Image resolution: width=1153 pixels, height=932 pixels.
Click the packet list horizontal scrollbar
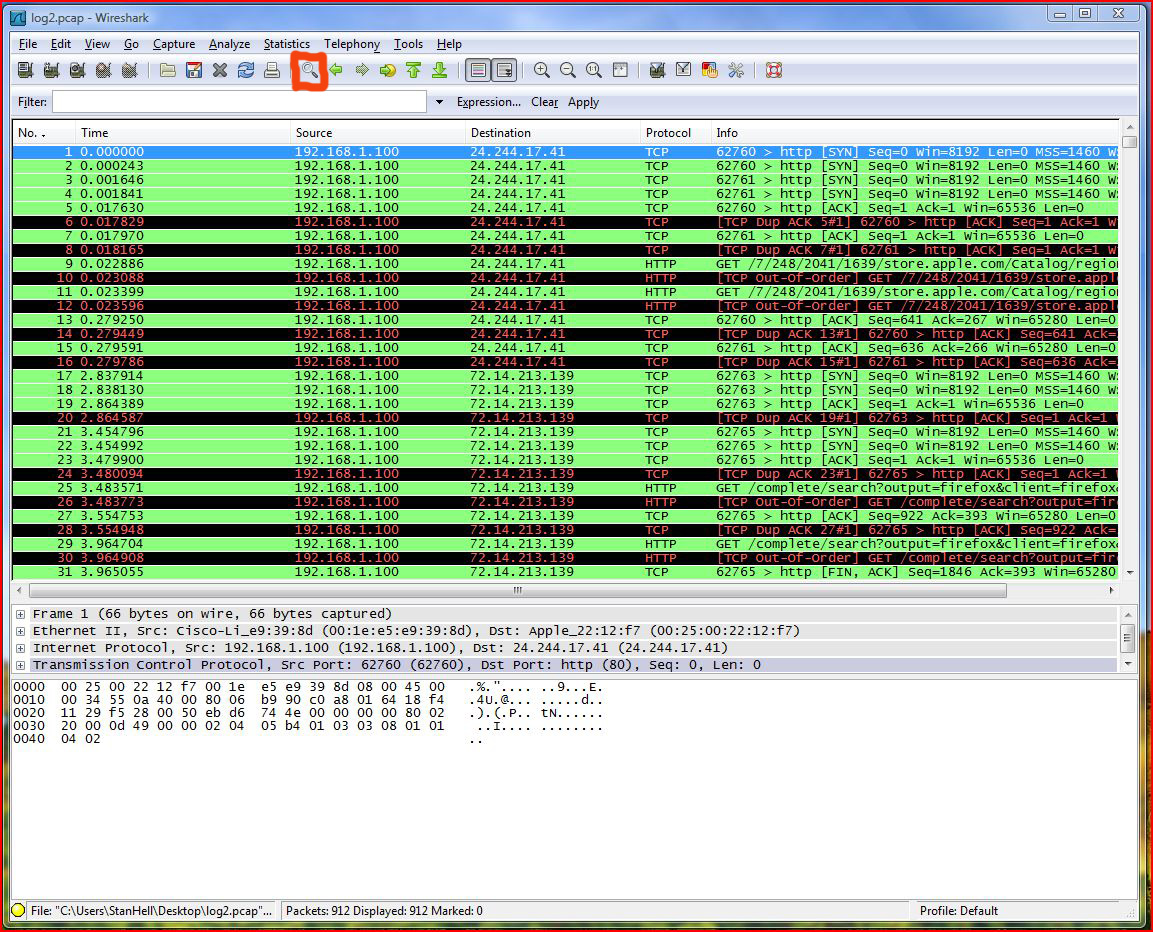(518, 591)
